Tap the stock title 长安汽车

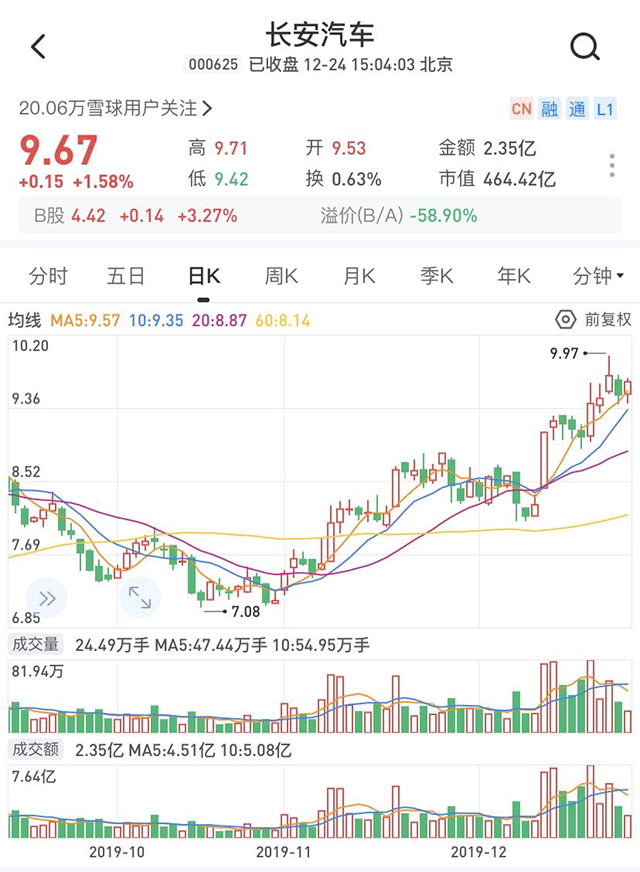320,34
